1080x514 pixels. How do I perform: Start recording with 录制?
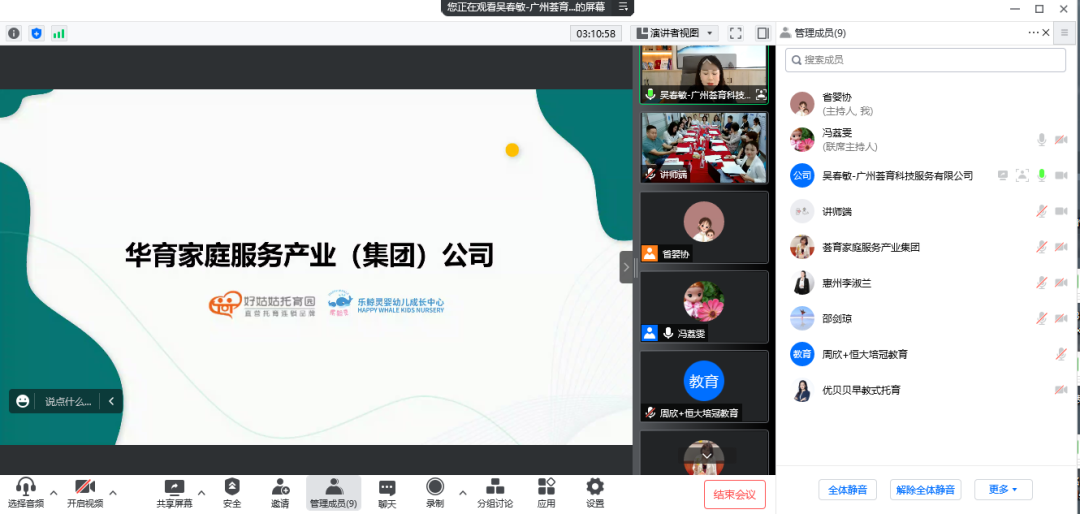coord(435,493)
